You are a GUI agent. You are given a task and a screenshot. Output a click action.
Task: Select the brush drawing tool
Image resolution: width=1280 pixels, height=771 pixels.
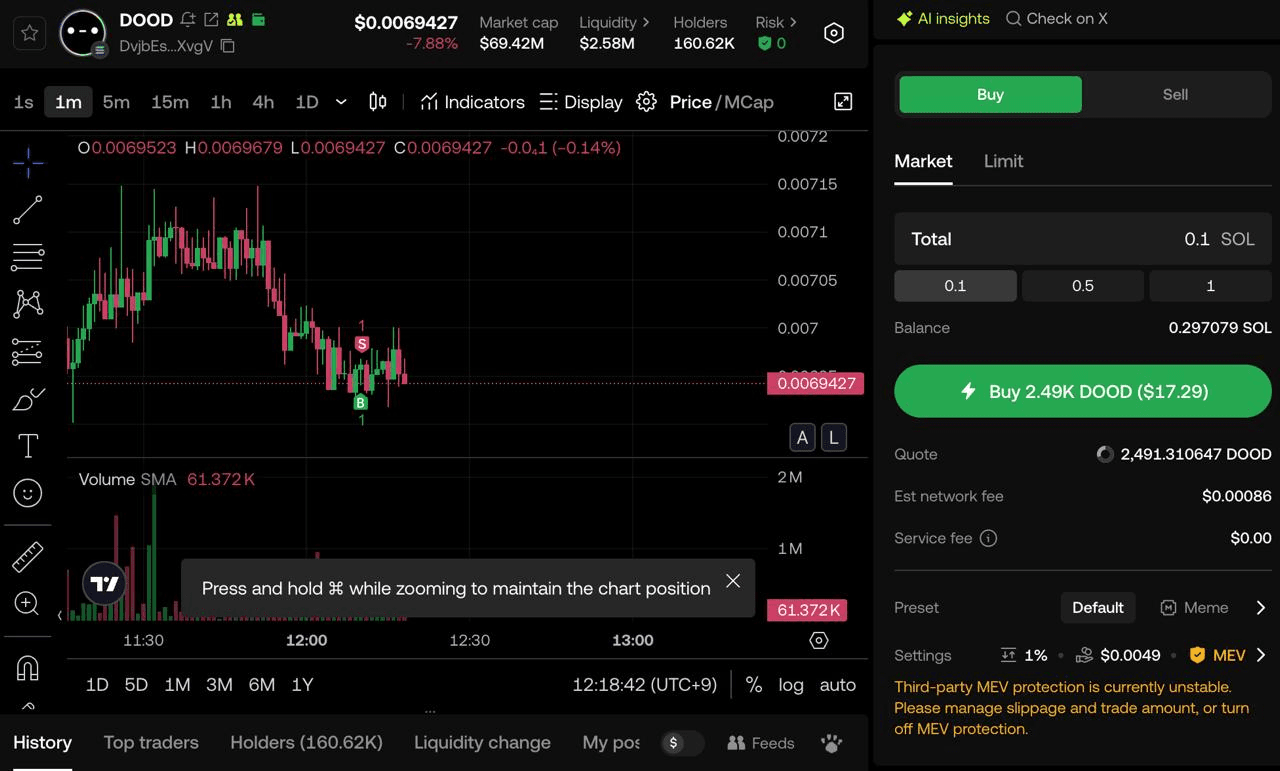click(28, 399)
